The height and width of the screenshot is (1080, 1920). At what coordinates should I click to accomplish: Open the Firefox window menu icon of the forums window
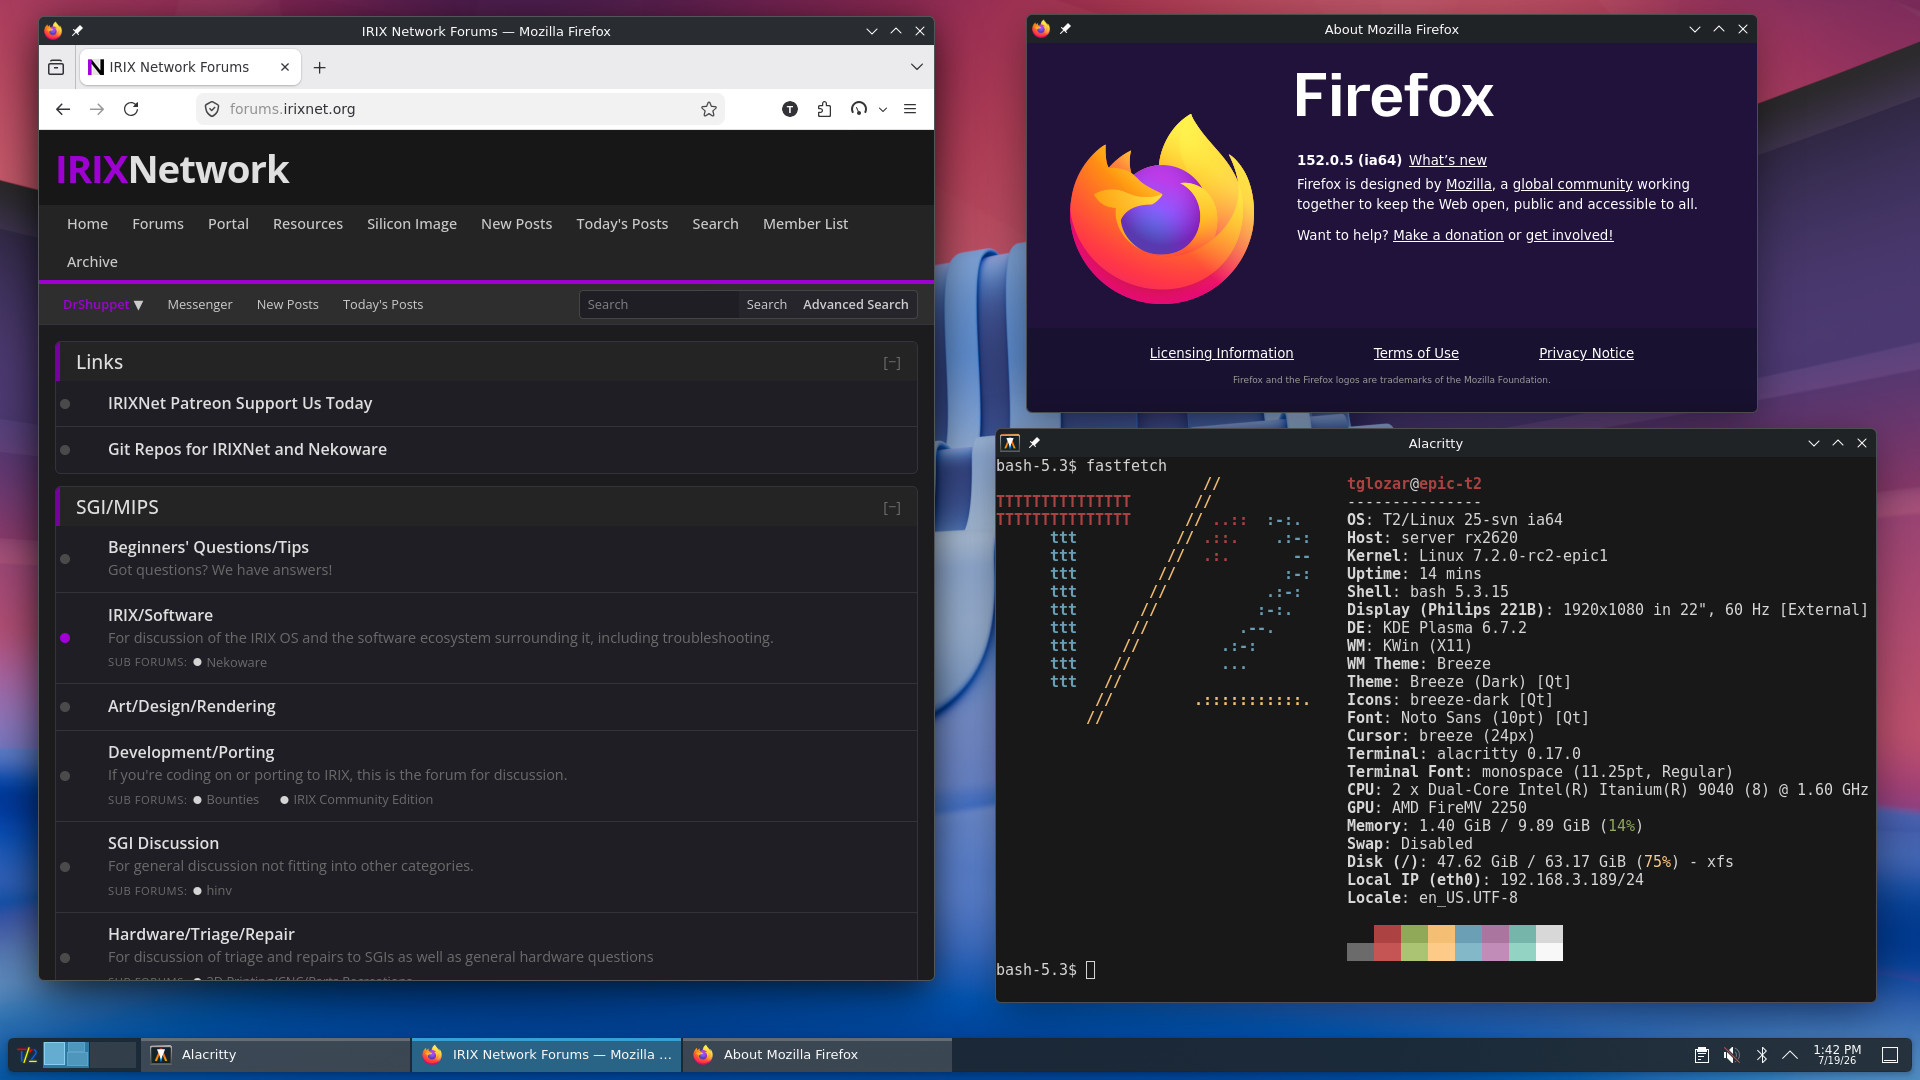point(53,31)
